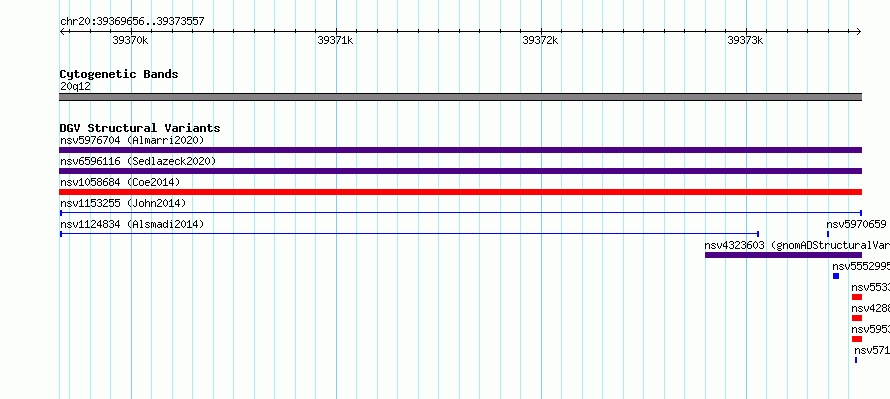
Task: Click the nsv5552995 label
Action: pos(860,266)
